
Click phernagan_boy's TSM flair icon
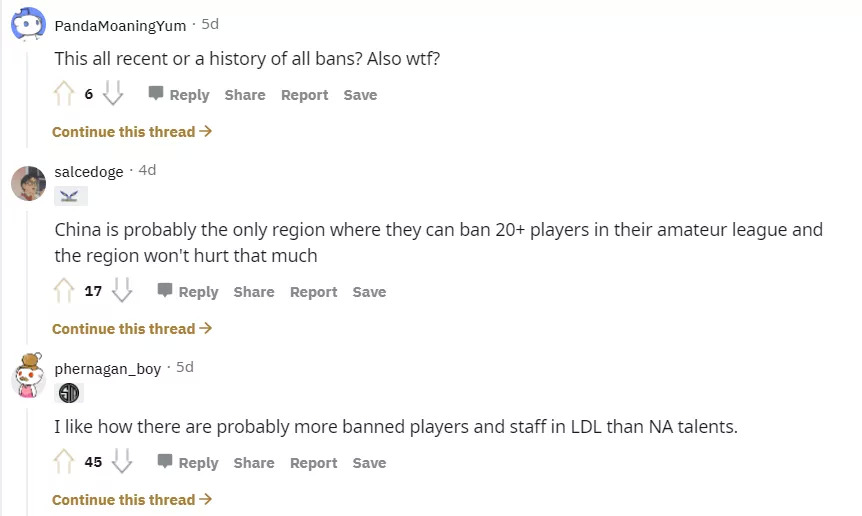click(x=68, y=393)
